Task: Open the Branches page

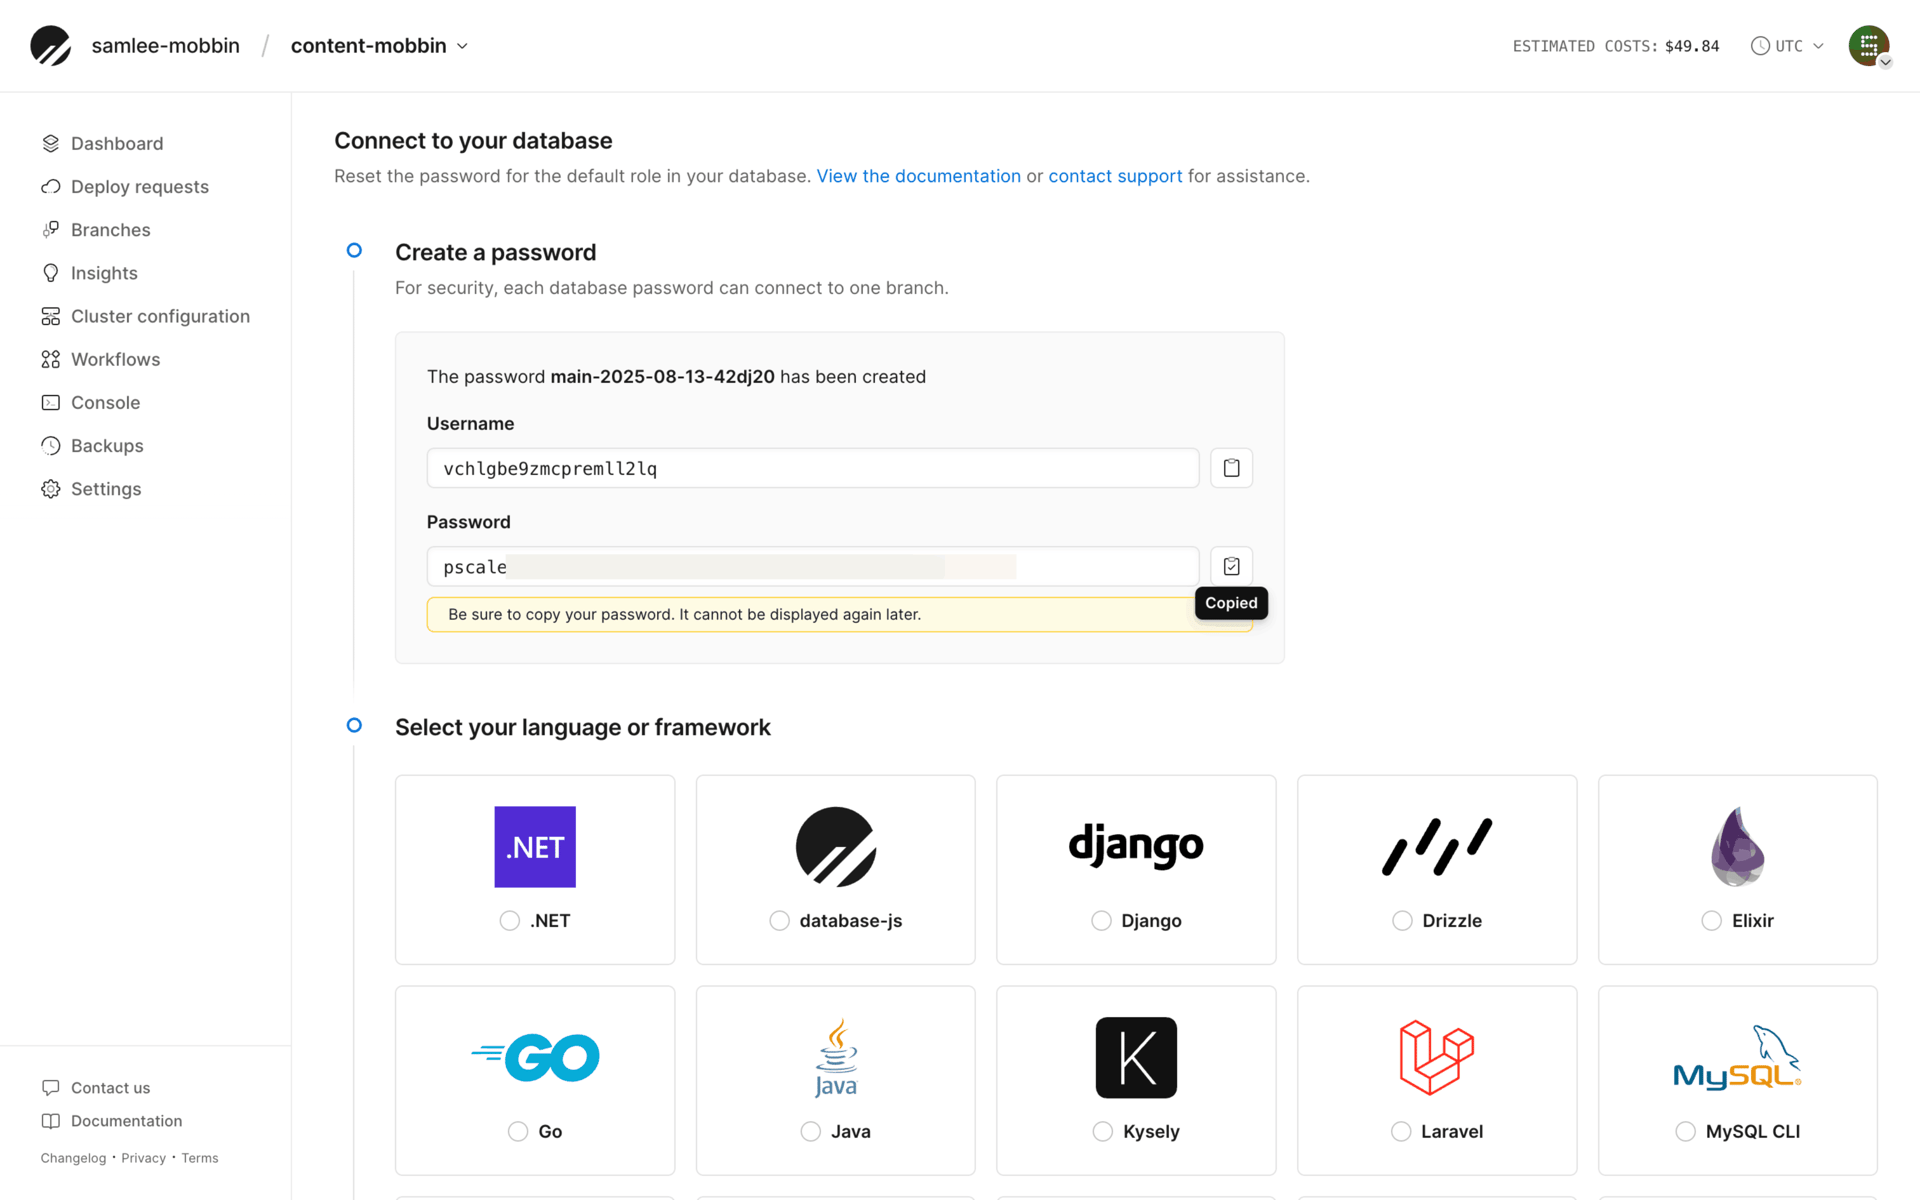Action: point(111,229)
